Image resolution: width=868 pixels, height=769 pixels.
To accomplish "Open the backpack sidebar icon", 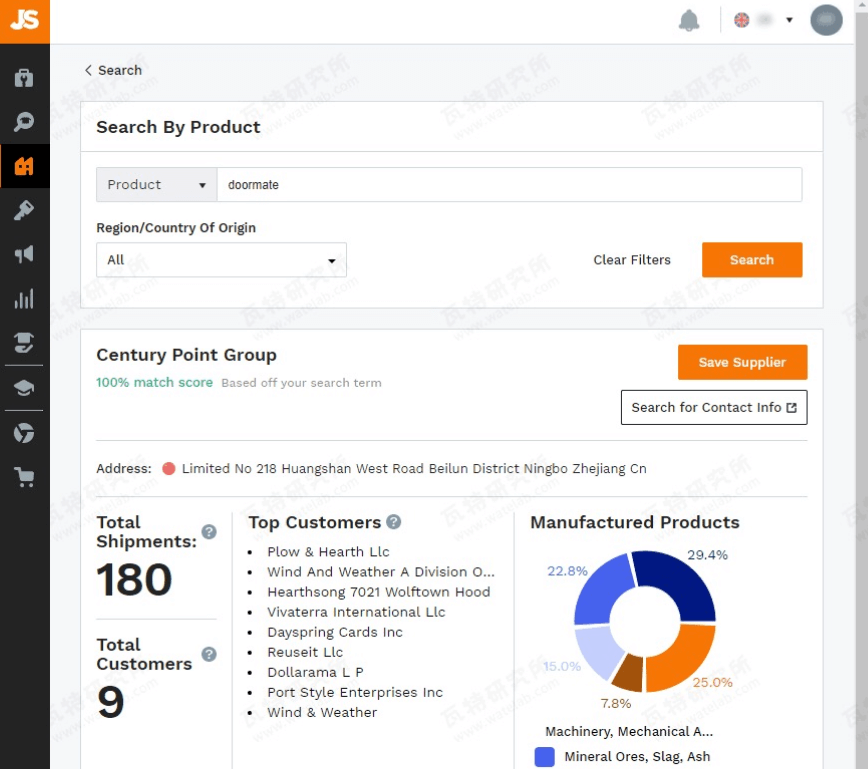I will tap(24, 78).
